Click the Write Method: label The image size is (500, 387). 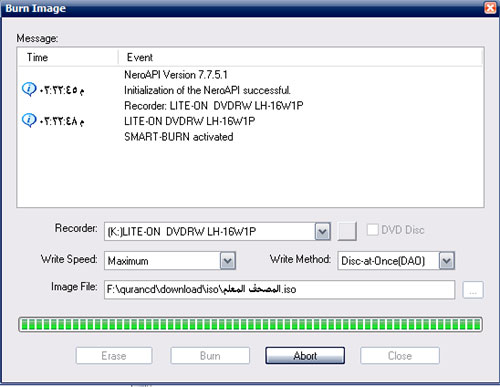coord(300,259)
